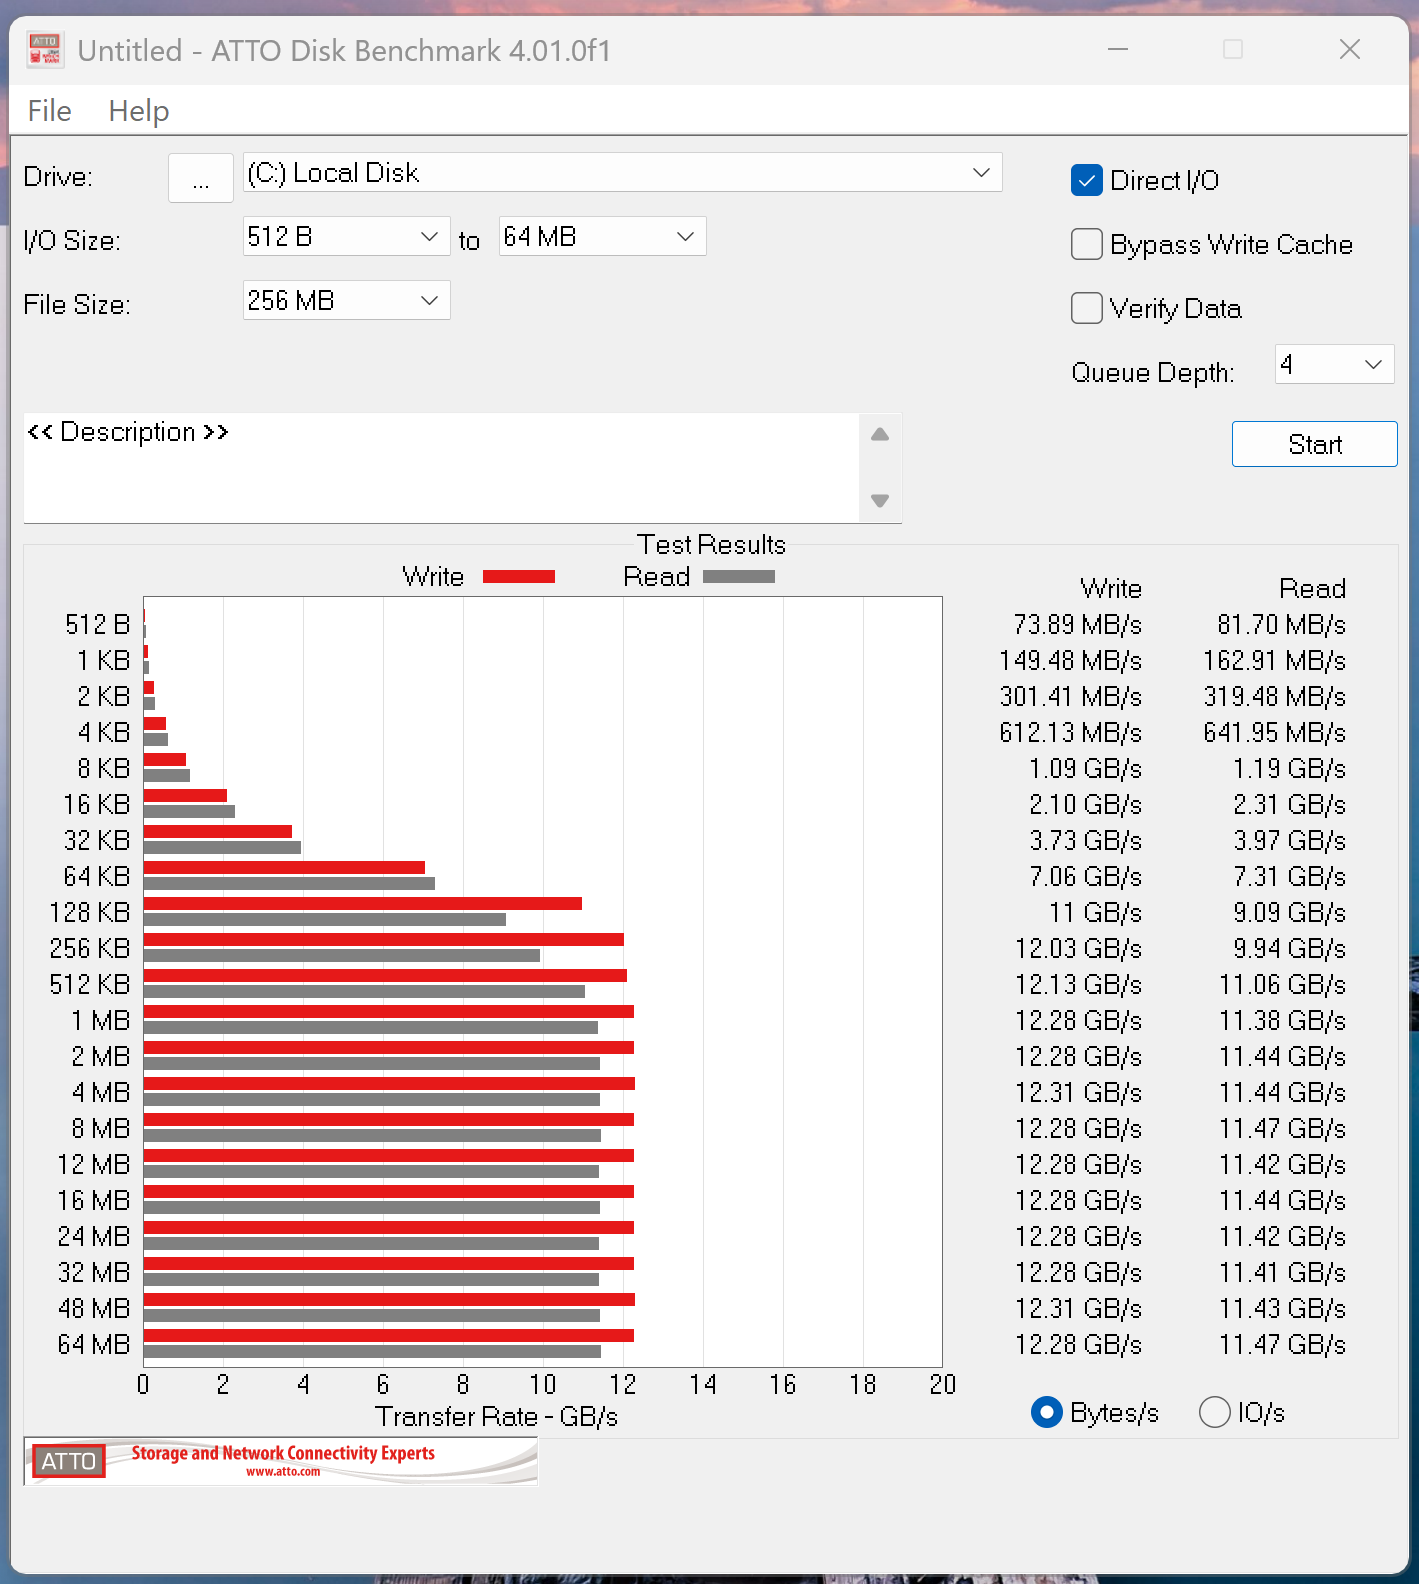Expand the File Size dropdown 256 MB
Screen dimensions: 1419x1584
[346, 301]
